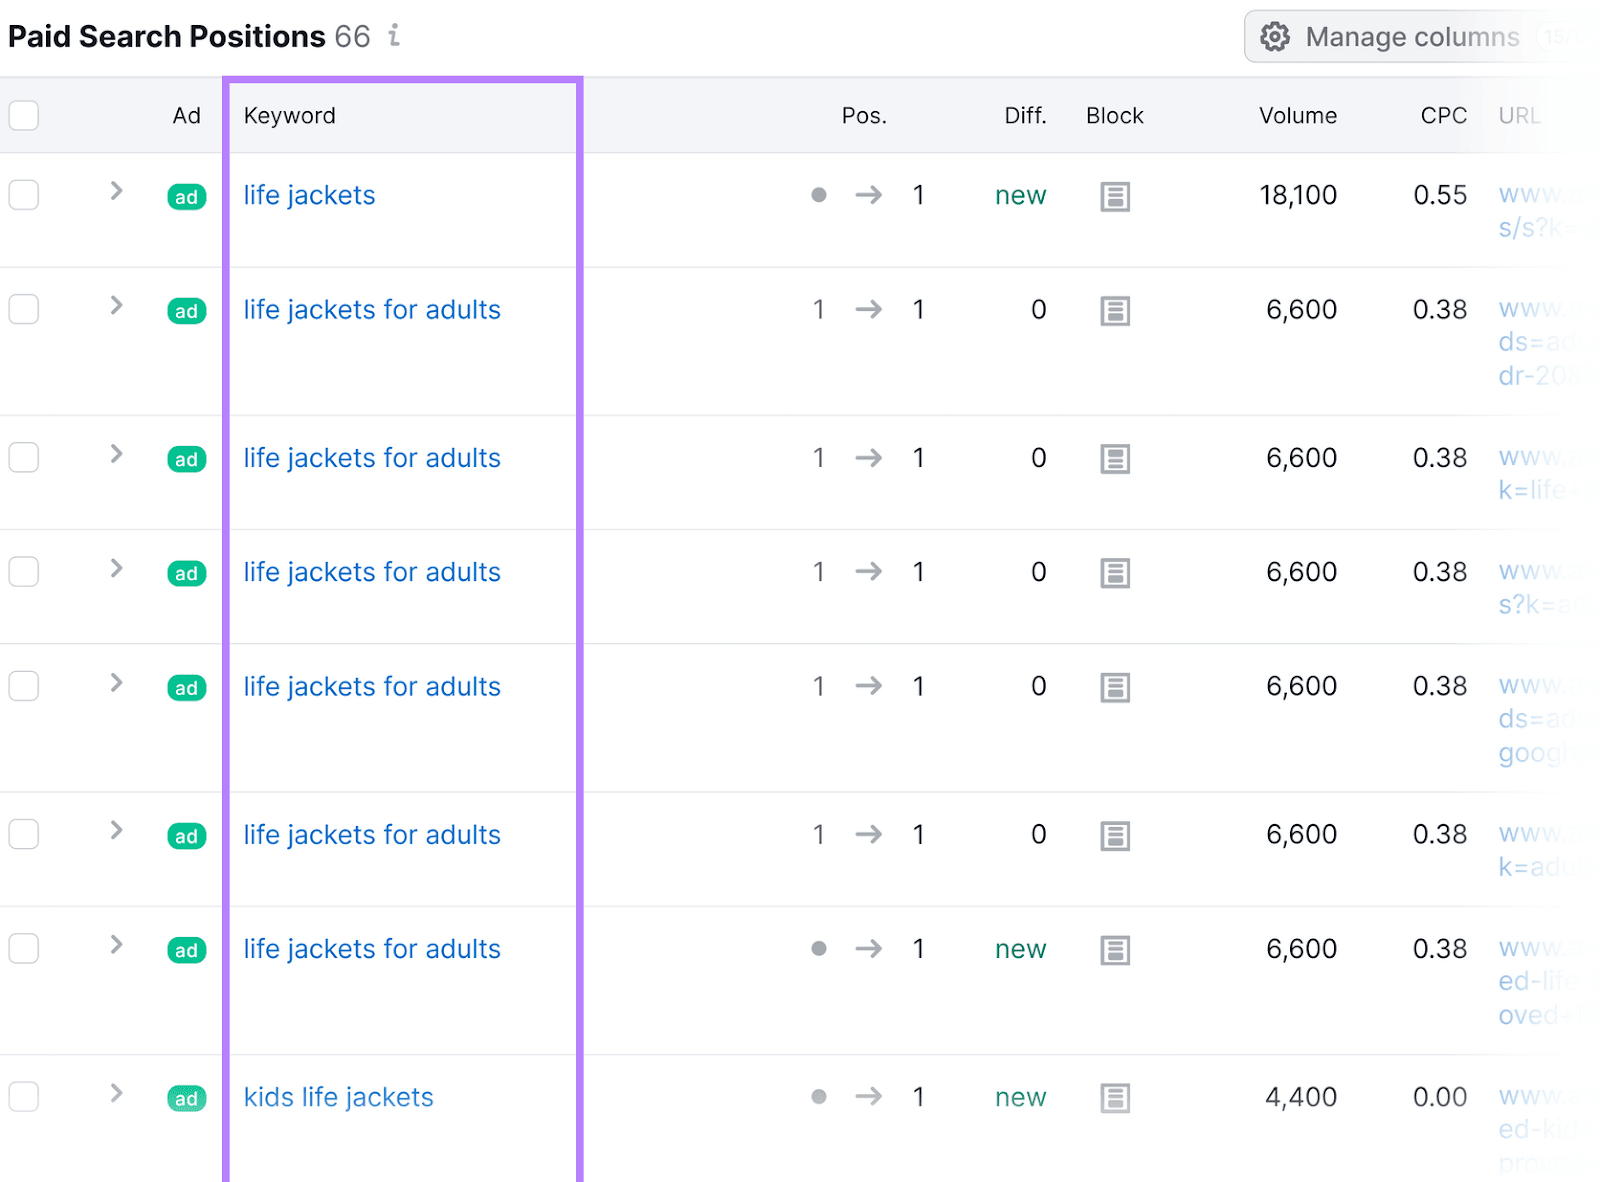Click the ad badge in the s?k=a URL row
Viewport: 1600px width, 1182px height.
[187, 573]
